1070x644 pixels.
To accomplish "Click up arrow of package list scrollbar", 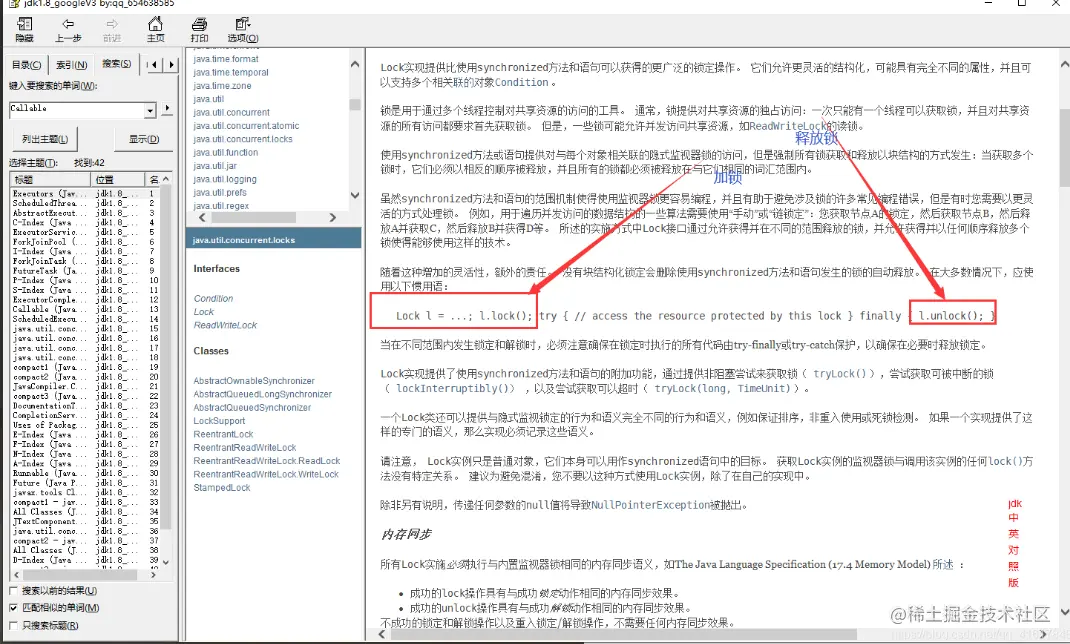I will [355, 64].
